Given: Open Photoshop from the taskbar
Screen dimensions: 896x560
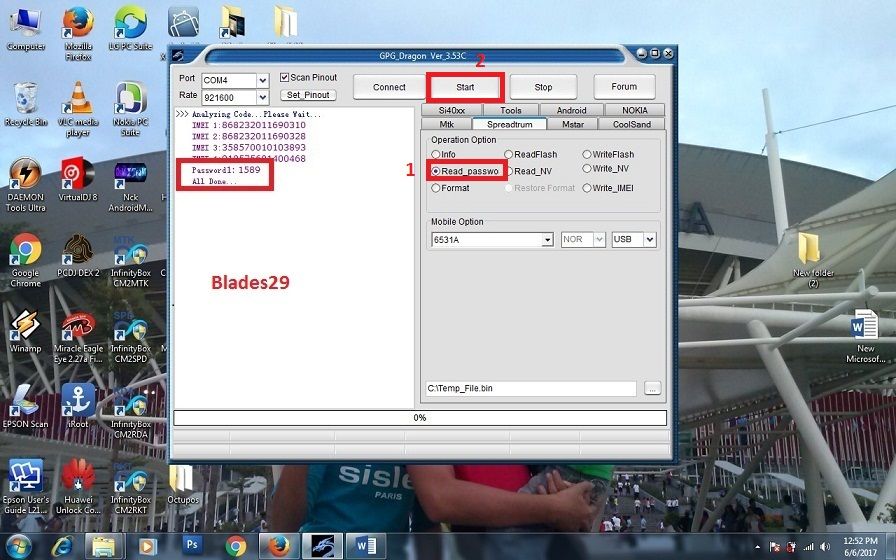Looking at the screenshot, I should pos(192,545).
